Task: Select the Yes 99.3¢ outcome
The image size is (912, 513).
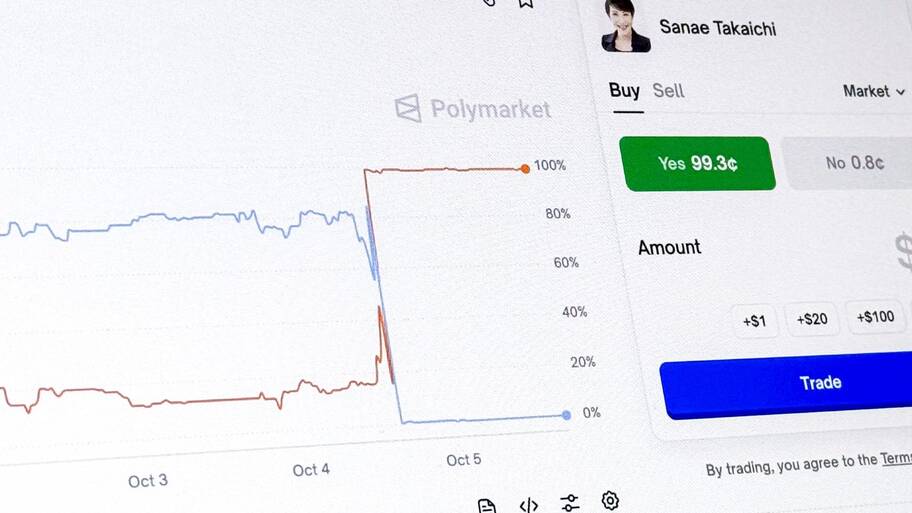Action: 697,163
